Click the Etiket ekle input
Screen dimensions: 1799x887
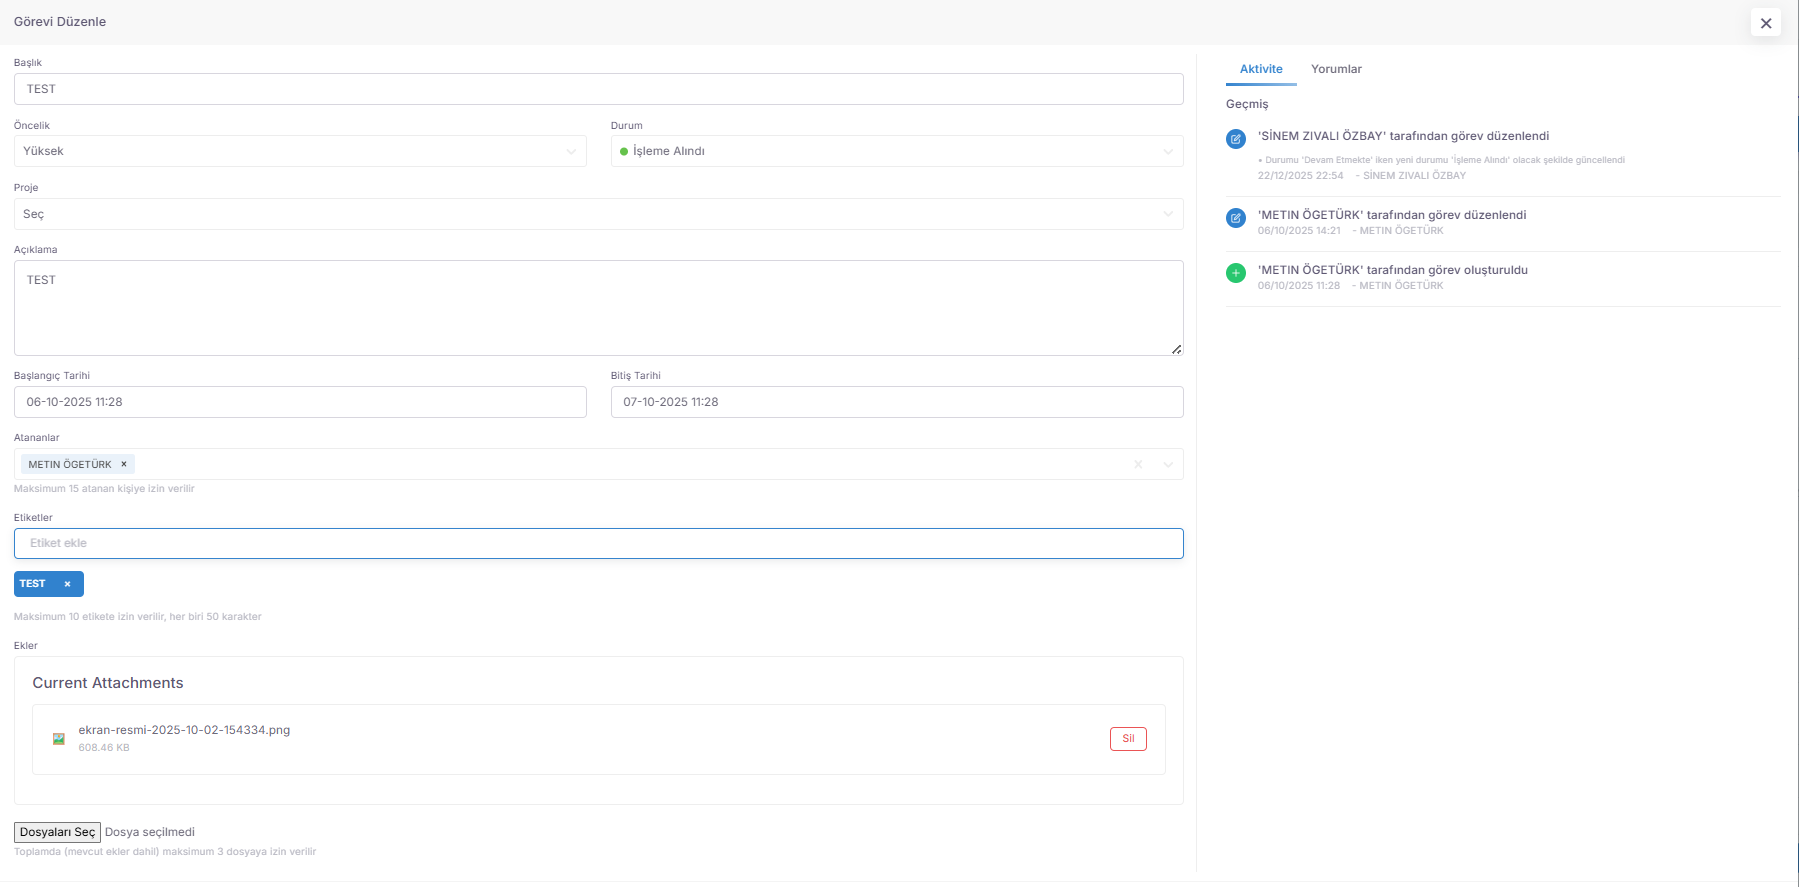pyautogui.click(x=599, y=543)
